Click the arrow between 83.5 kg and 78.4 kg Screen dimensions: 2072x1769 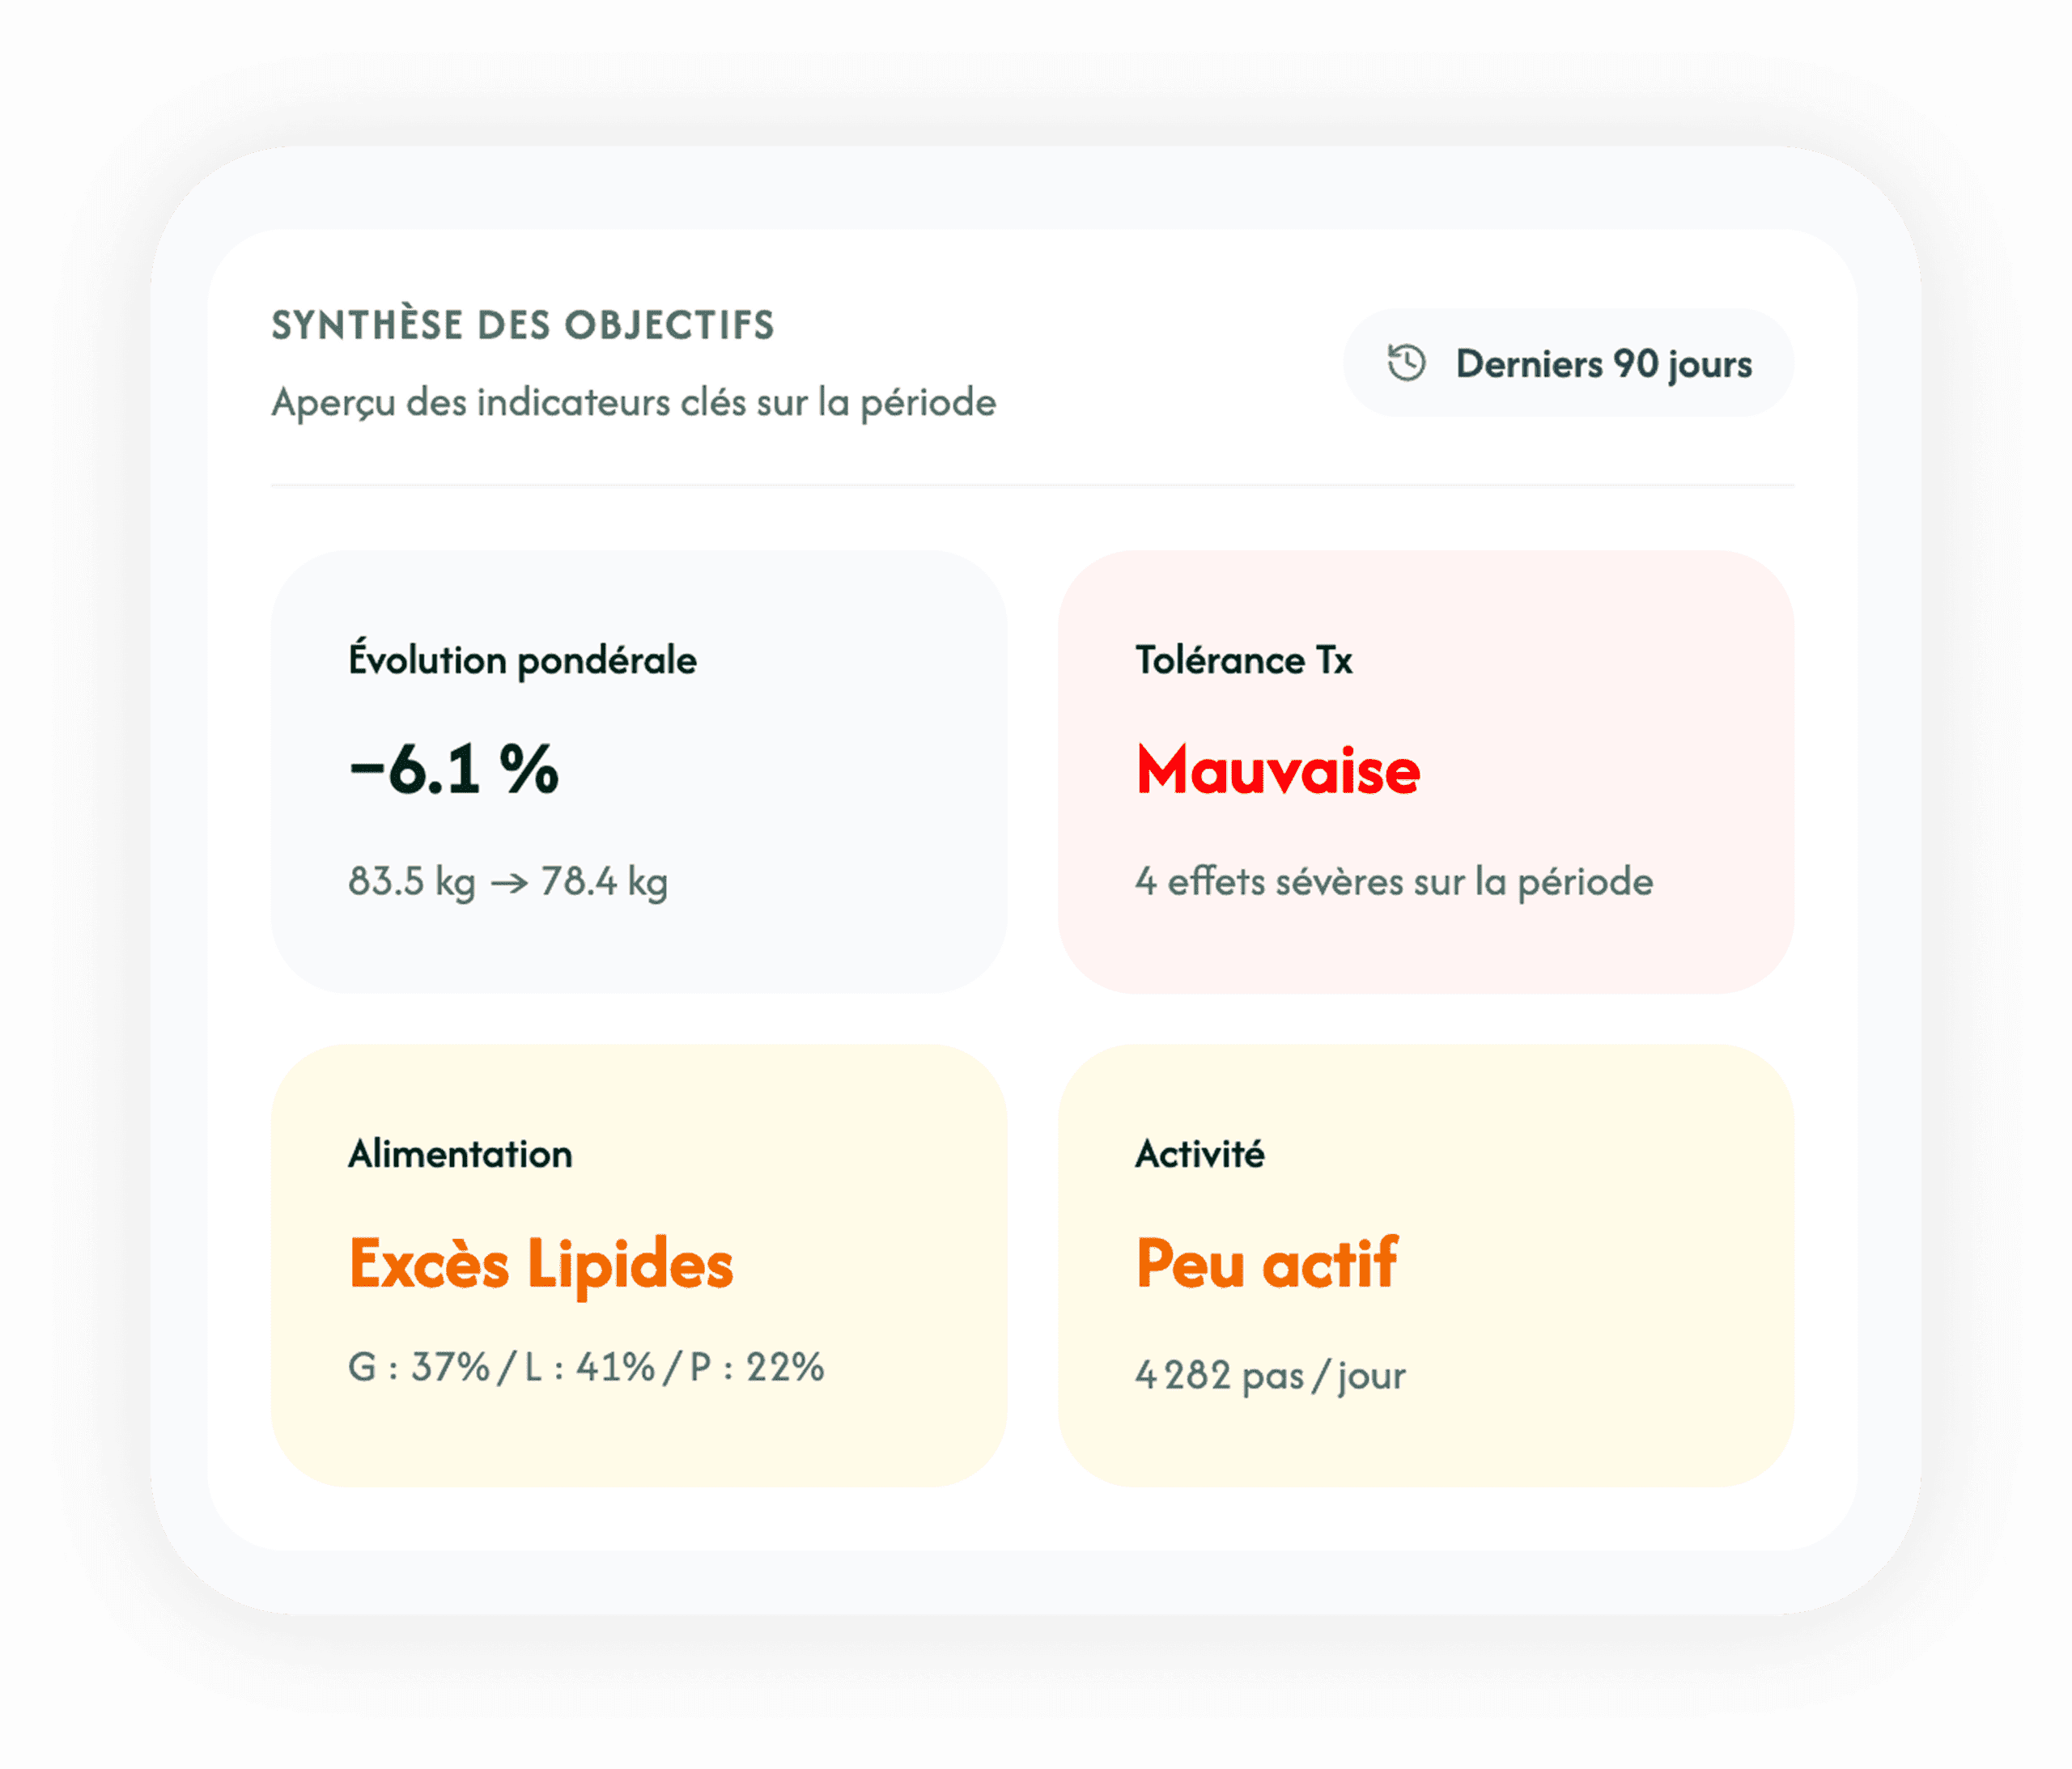(x=509, y=883)
